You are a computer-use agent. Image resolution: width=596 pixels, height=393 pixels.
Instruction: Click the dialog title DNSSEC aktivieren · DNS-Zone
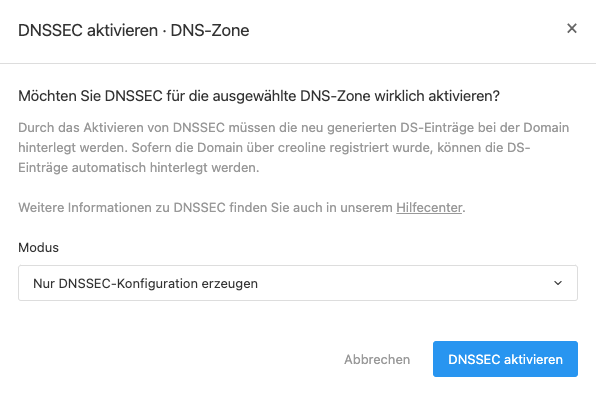[134, 30]
